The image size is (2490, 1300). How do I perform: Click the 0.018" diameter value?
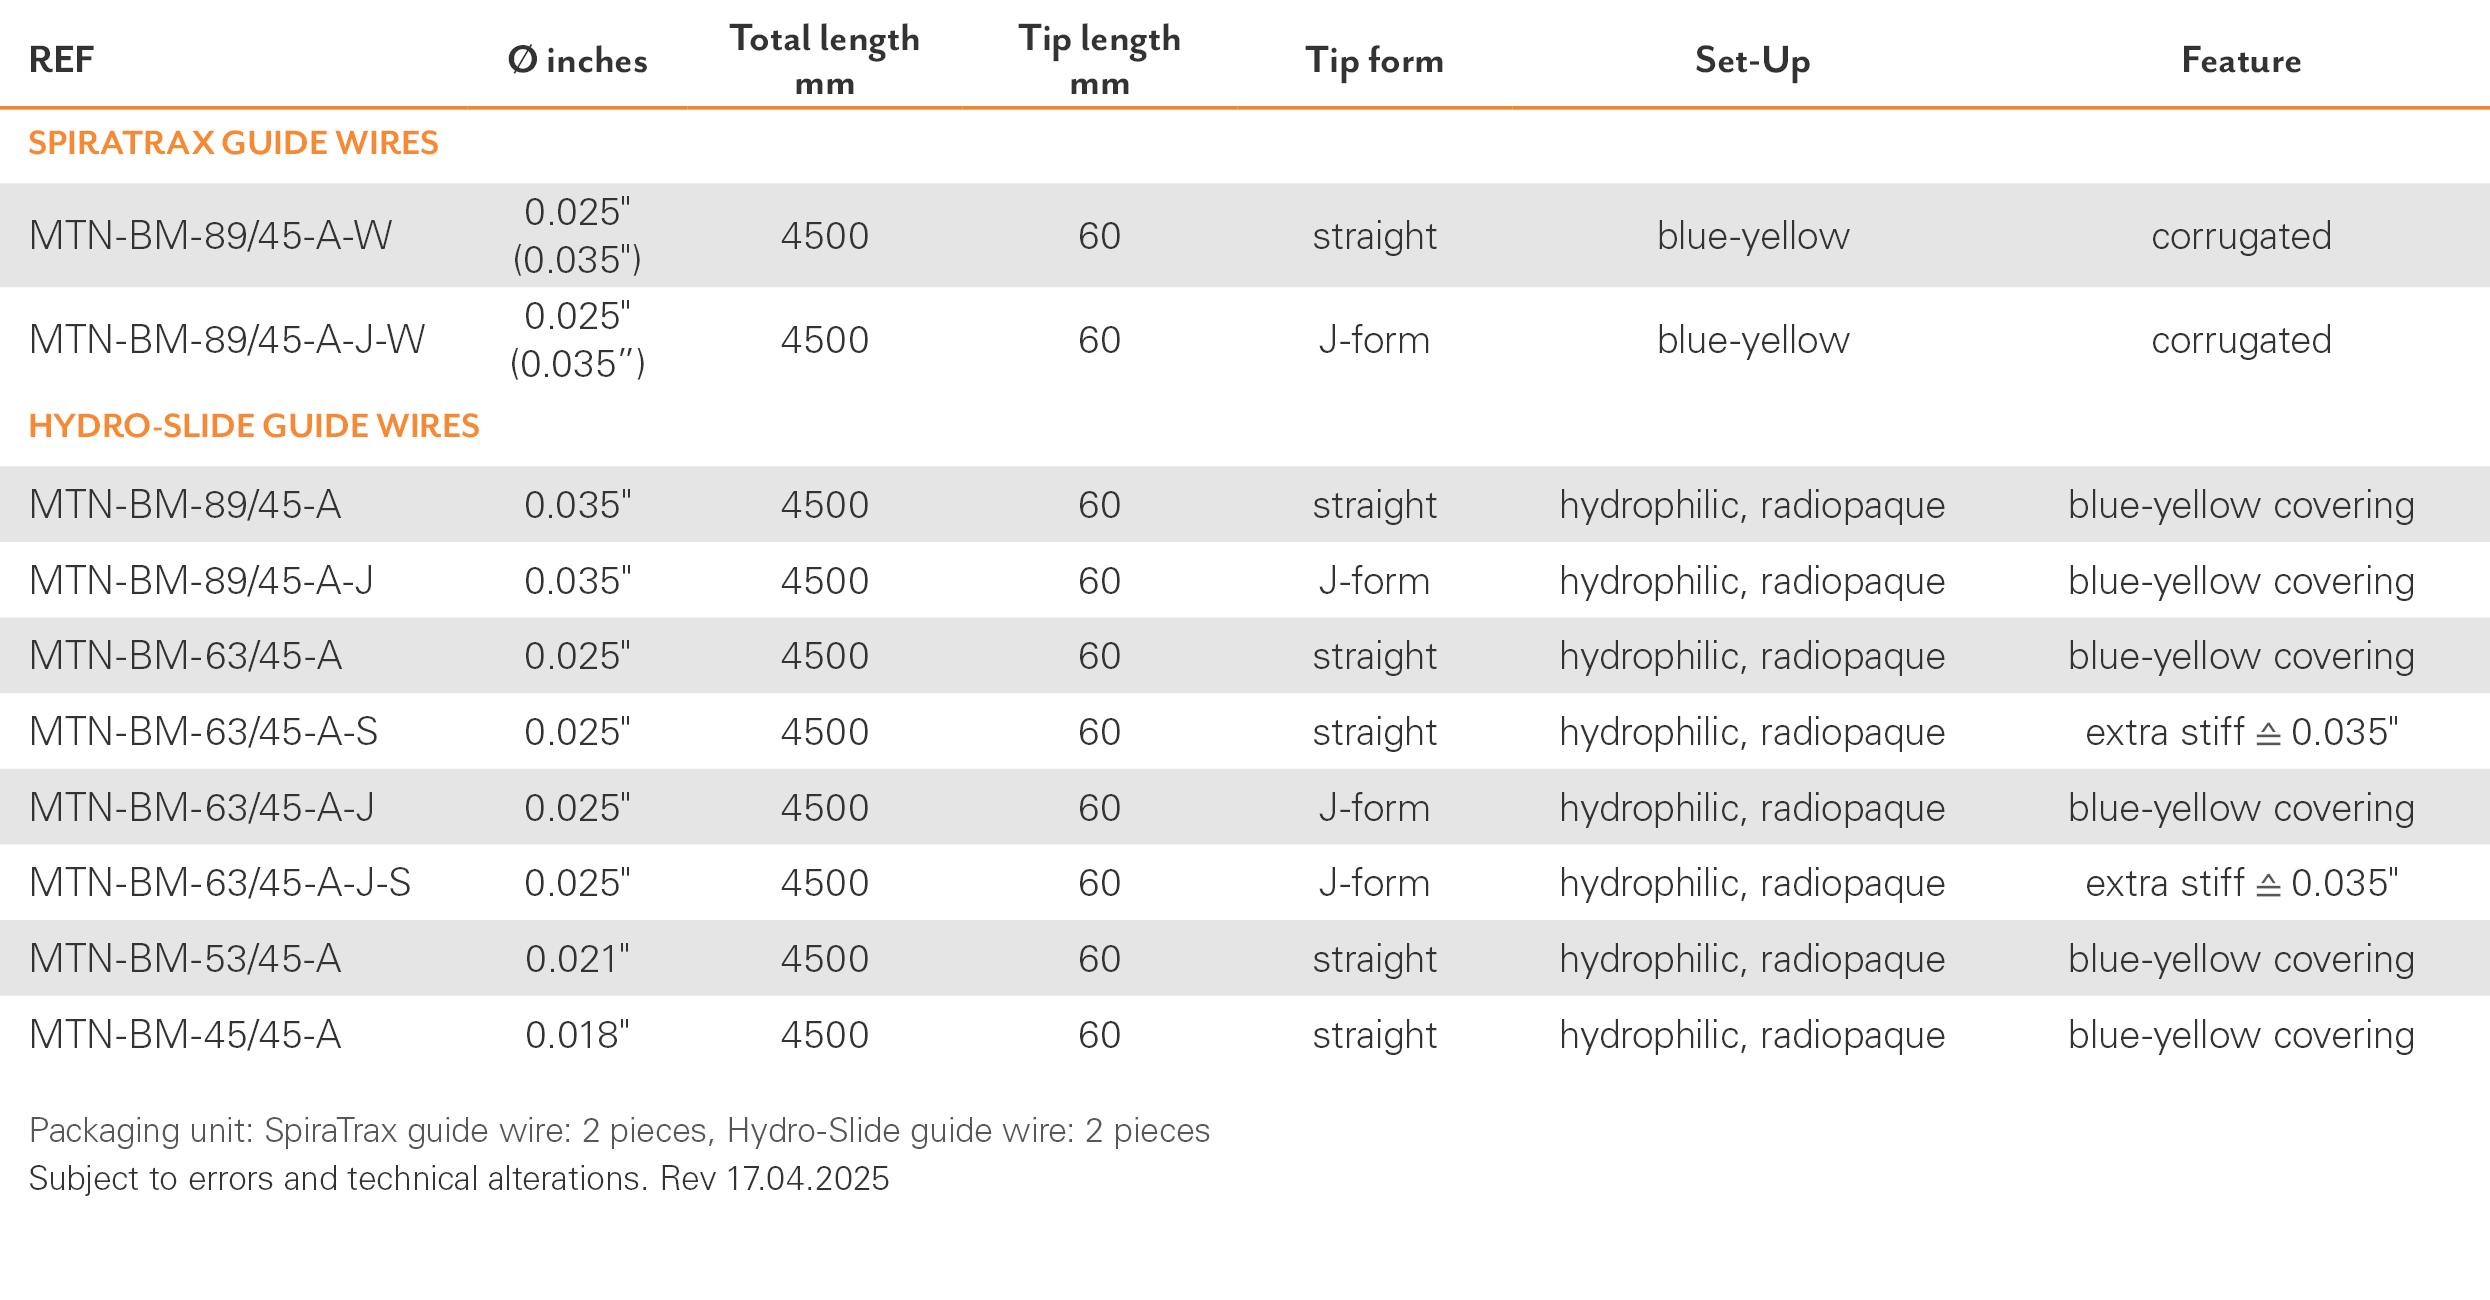[x=577, y=1035]
